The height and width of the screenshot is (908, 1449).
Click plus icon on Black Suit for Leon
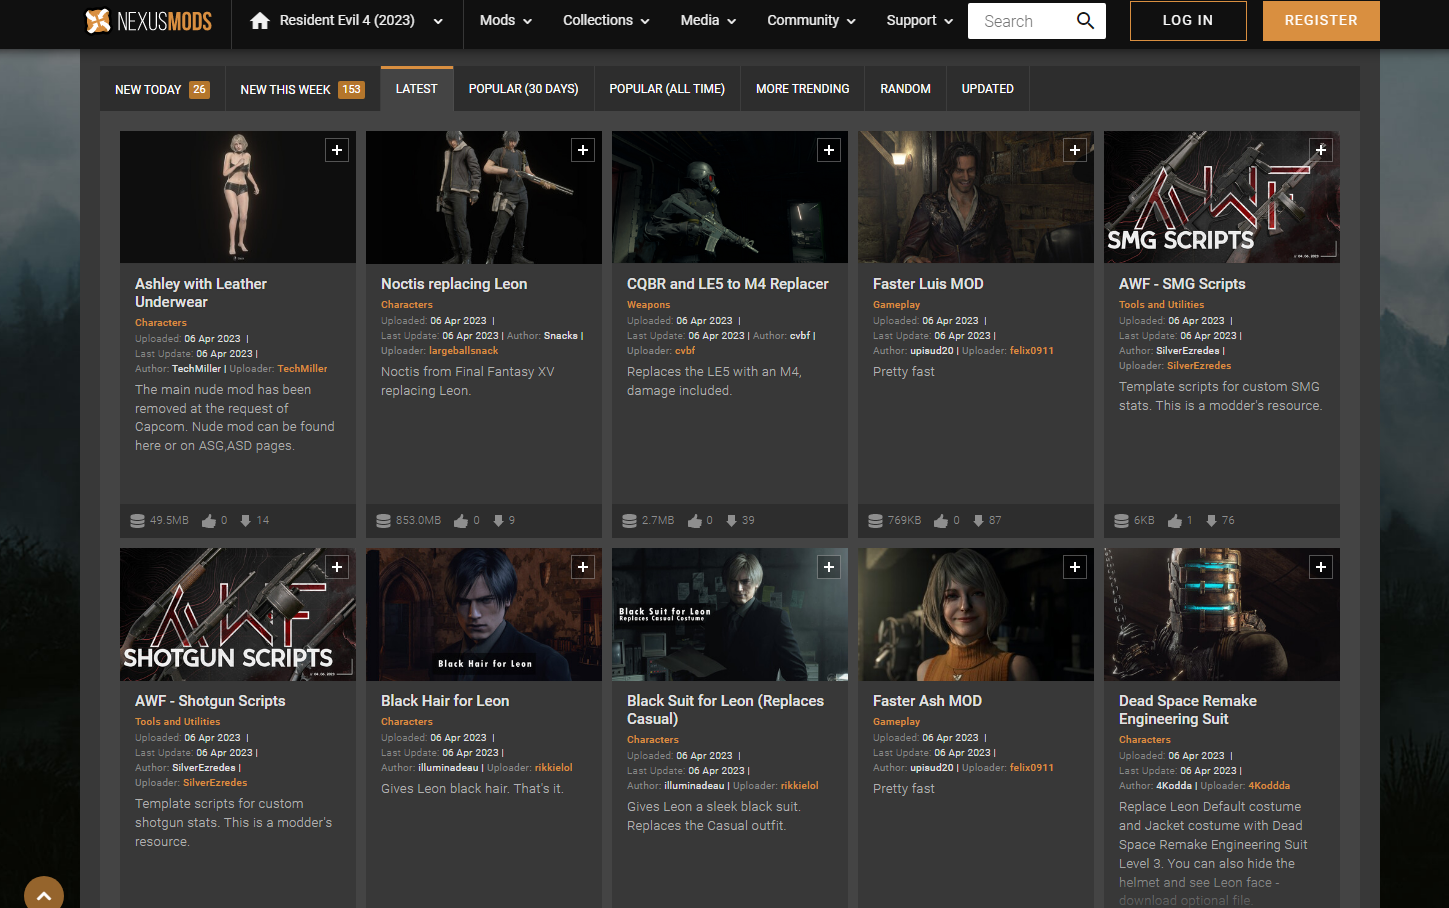829,567
